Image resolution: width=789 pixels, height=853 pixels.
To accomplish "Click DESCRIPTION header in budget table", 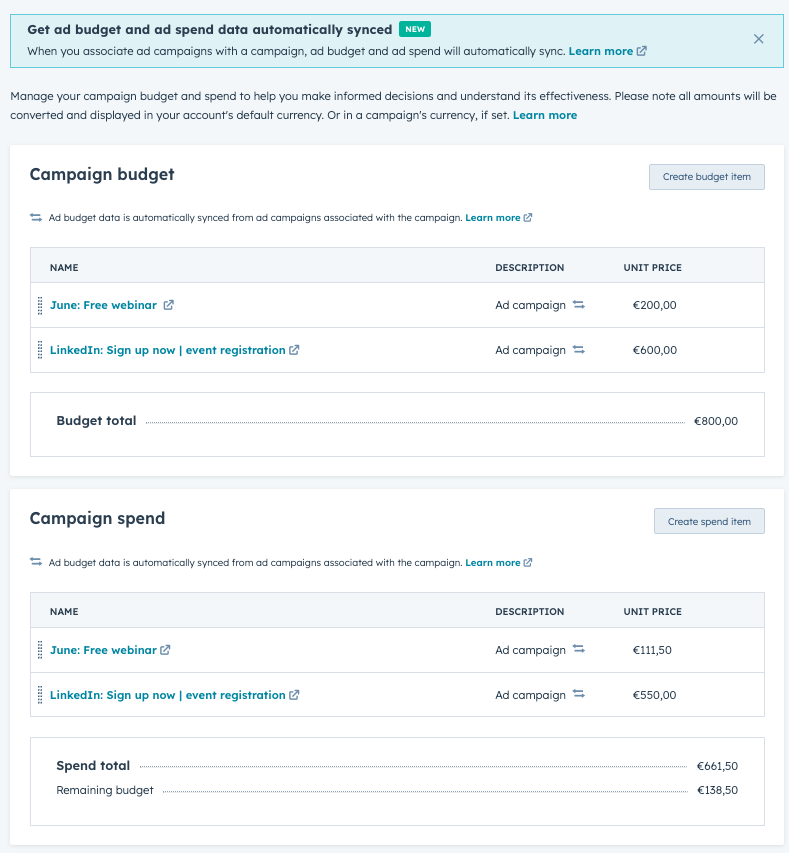I will point(529,268).
